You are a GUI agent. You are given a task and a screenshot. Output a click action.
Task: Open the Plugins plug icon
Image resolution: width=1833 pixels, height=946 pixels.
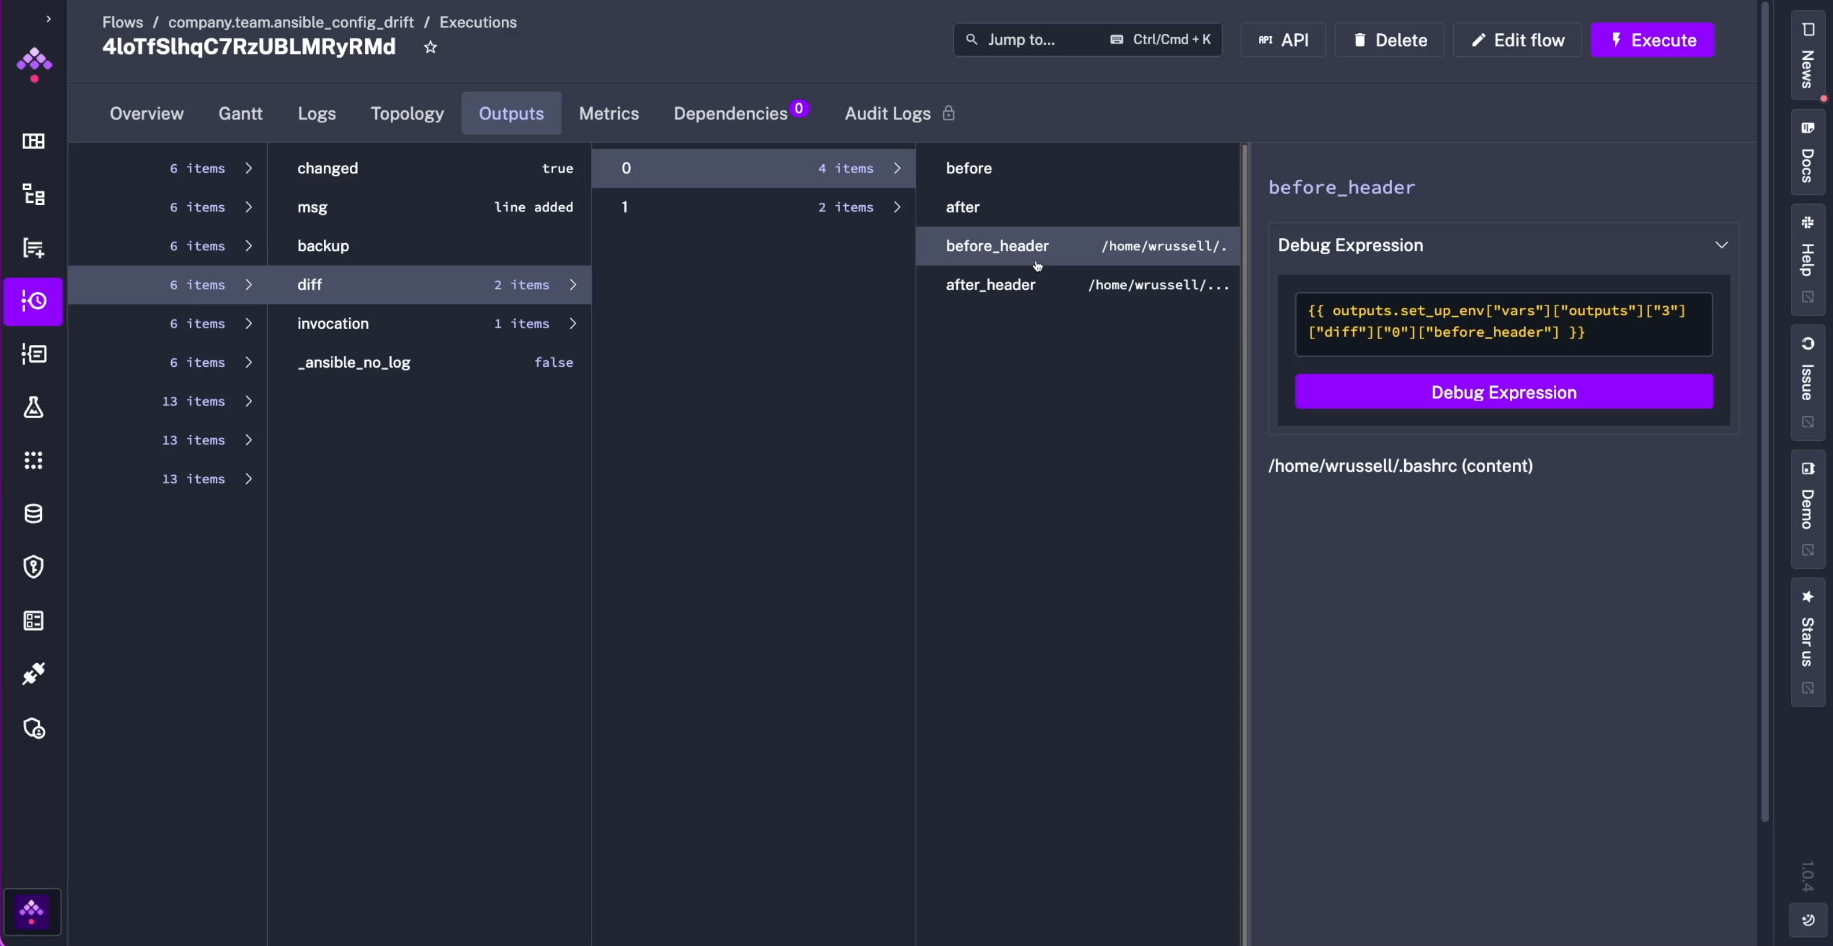33,673
